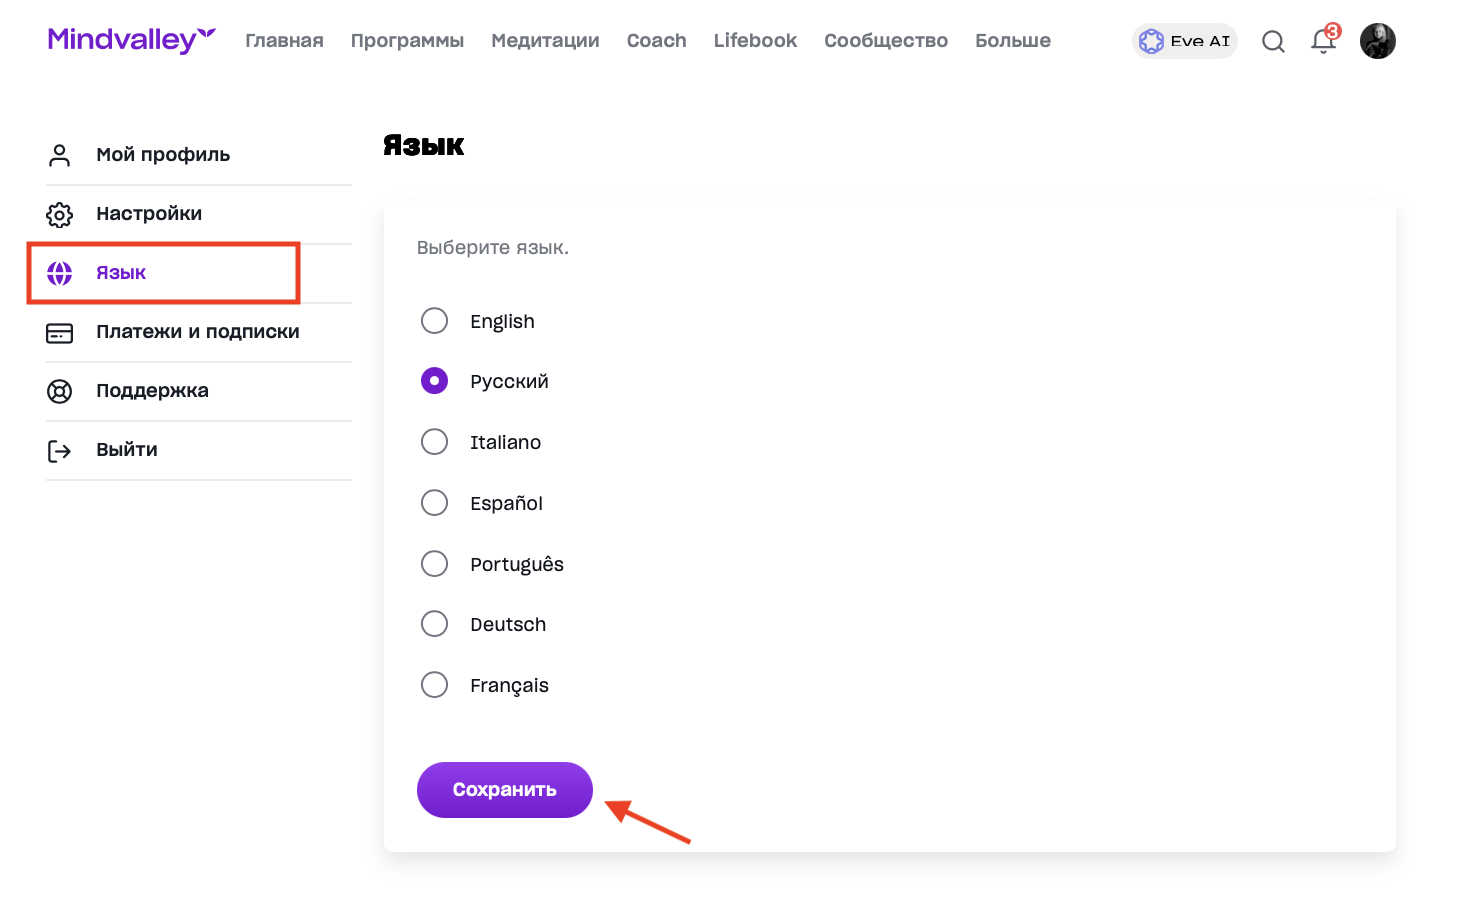This screenshot has height=916, width=1470.
Task: Go to the Программы menu item
Action: click(407, 41)
